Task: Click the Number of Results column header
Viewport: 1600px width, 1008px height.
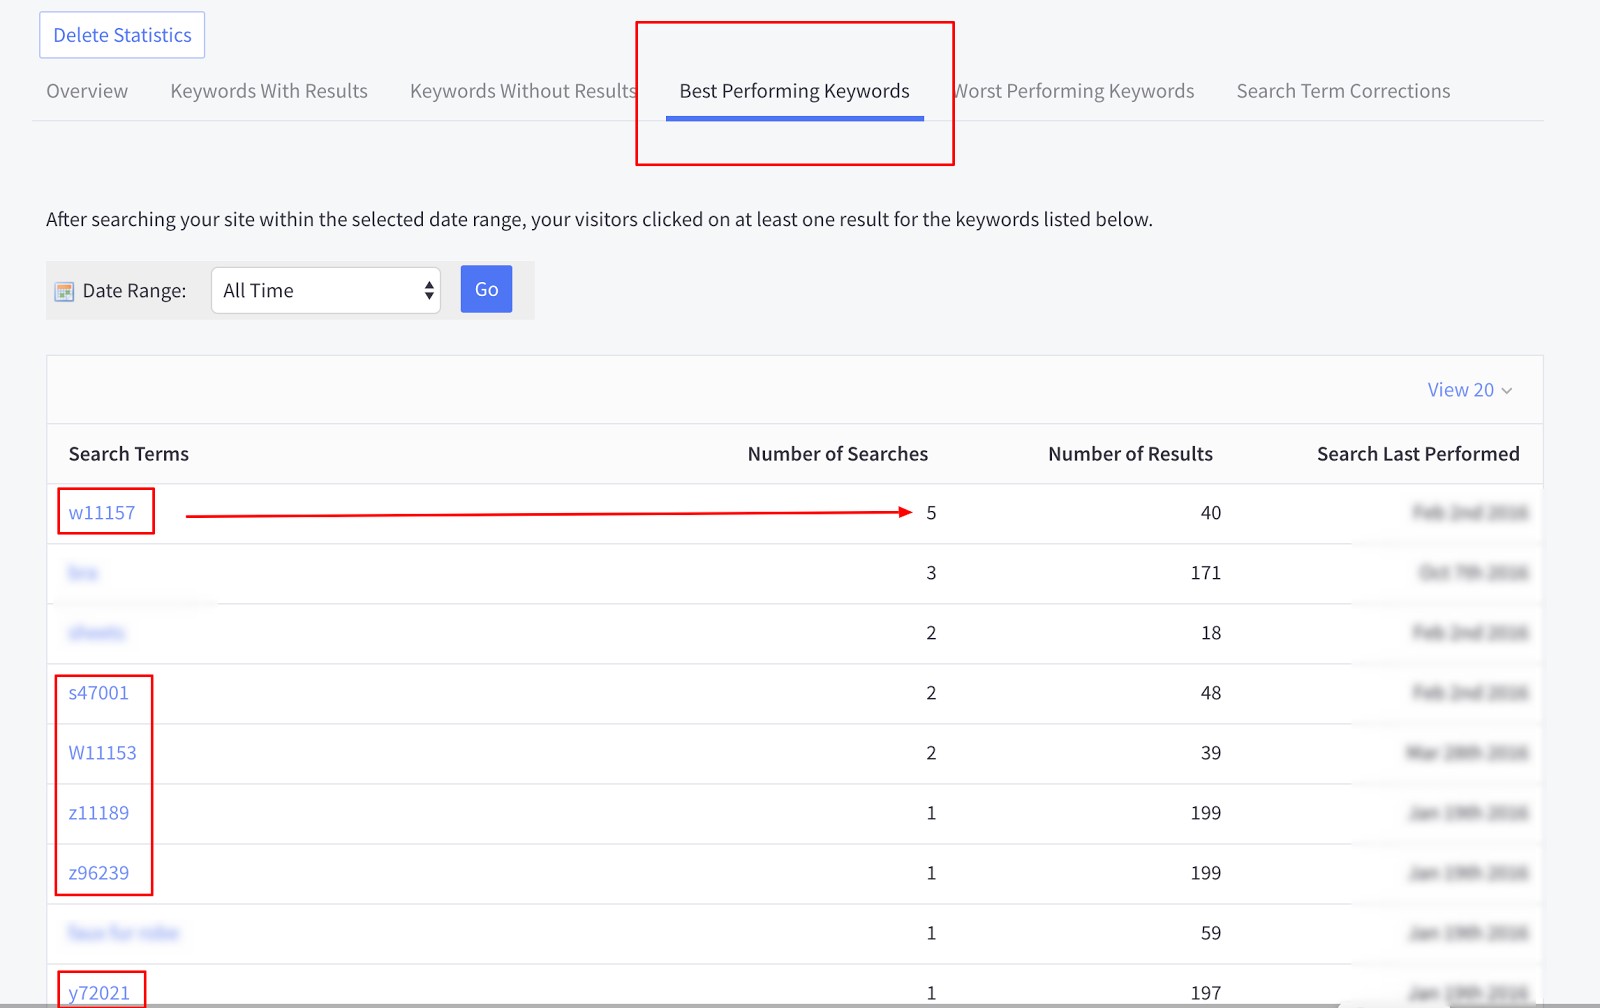Action: coord(1130,454)
